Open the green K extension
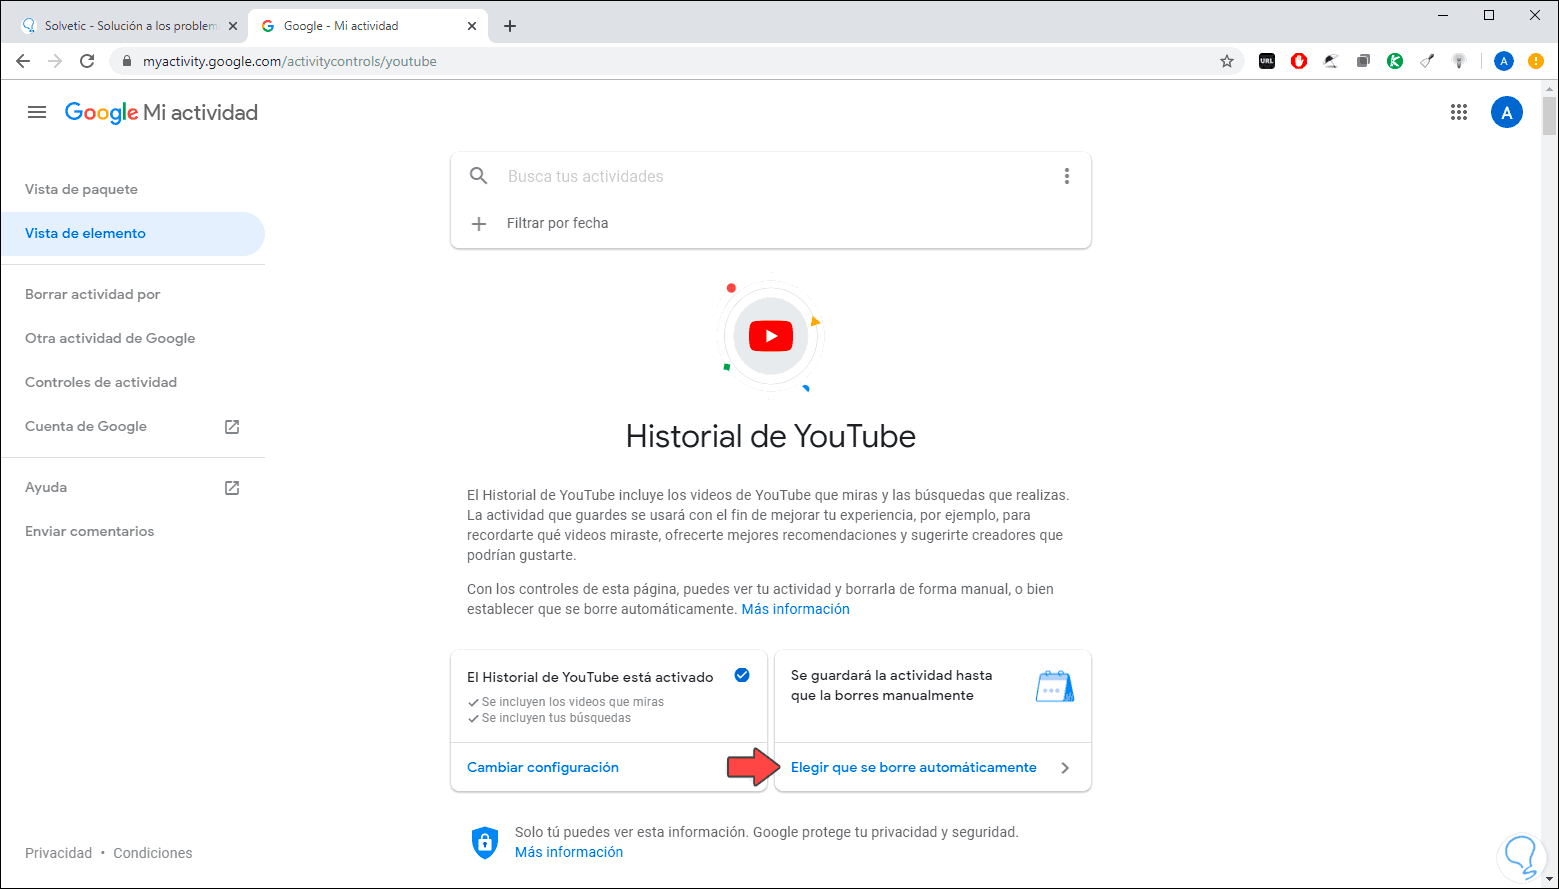Viewport: 1559px width, 889px height. [x=1395, y=61]
